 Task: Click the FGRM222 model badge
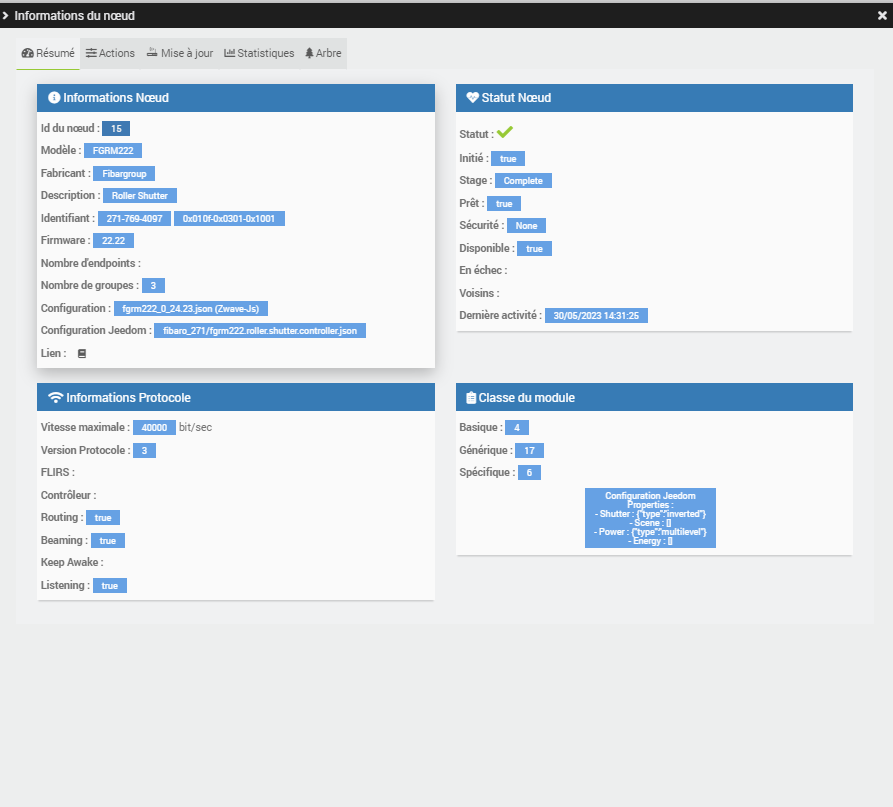pos(113,151)
